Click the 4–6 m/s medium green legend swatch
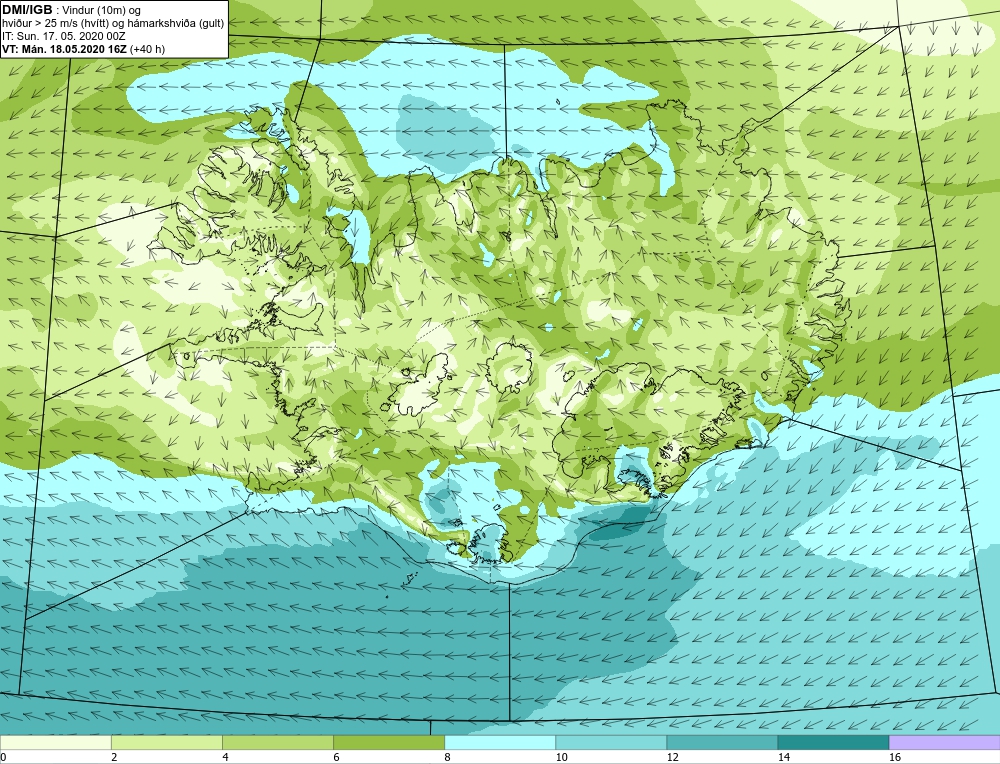1000x764 pixels. pos(278,742)
